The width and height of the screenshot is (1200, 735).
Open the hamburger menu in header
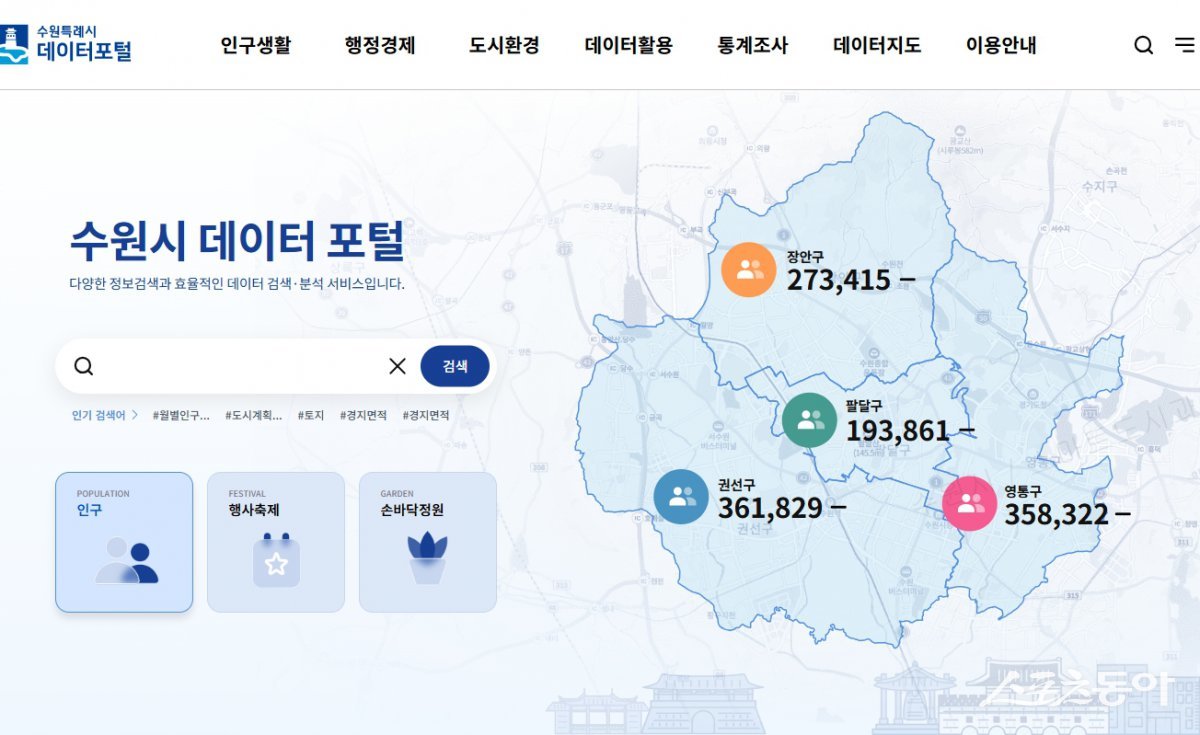(x=1184, y=45)
